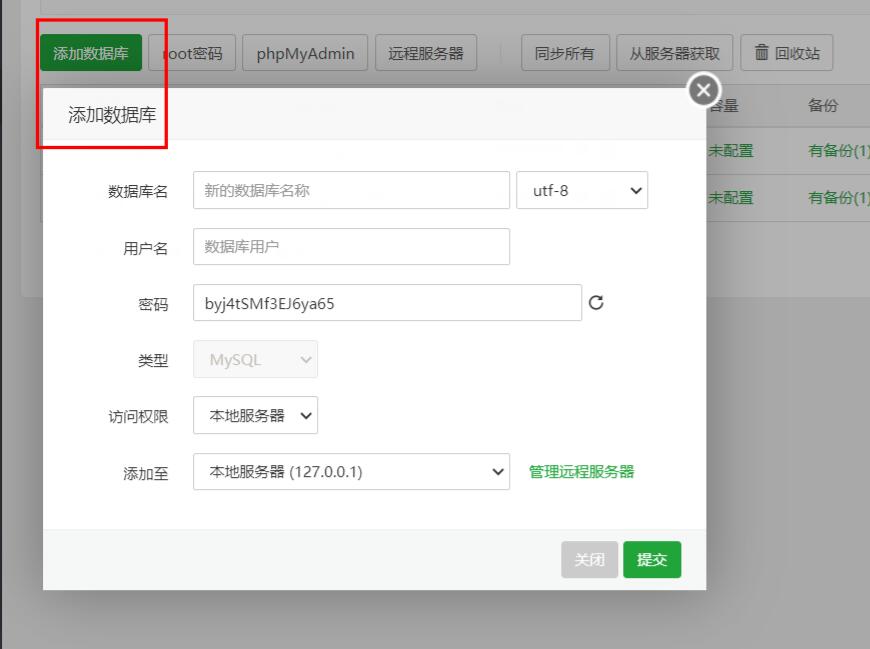Launch phpMyAdmin from toolbar
Viewport: 870px width, 649px height.
(x=305, y=53)
